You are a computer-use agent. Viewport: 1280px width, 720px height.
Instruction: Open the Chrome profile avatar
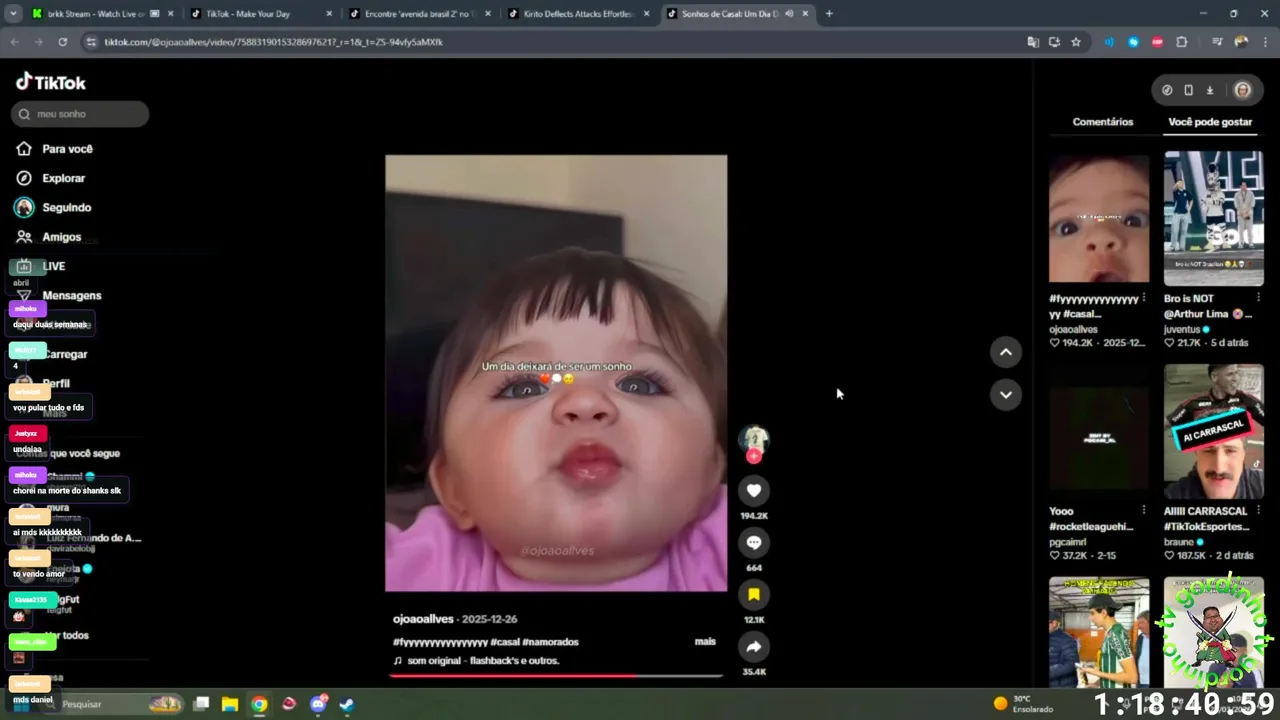[1241, 42]
